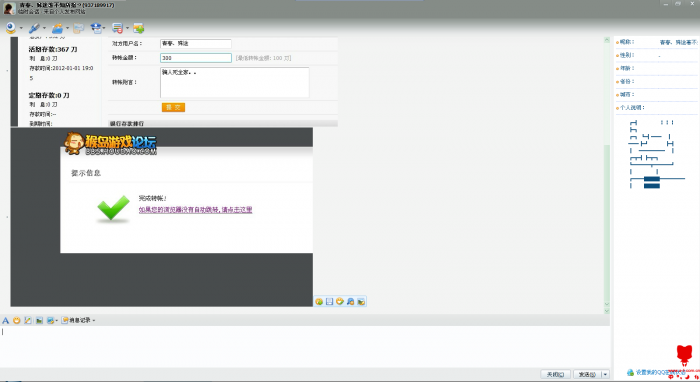Click the send picture icon in input toolbar
This screenshot has height=382, width=700.
(39, 320)
